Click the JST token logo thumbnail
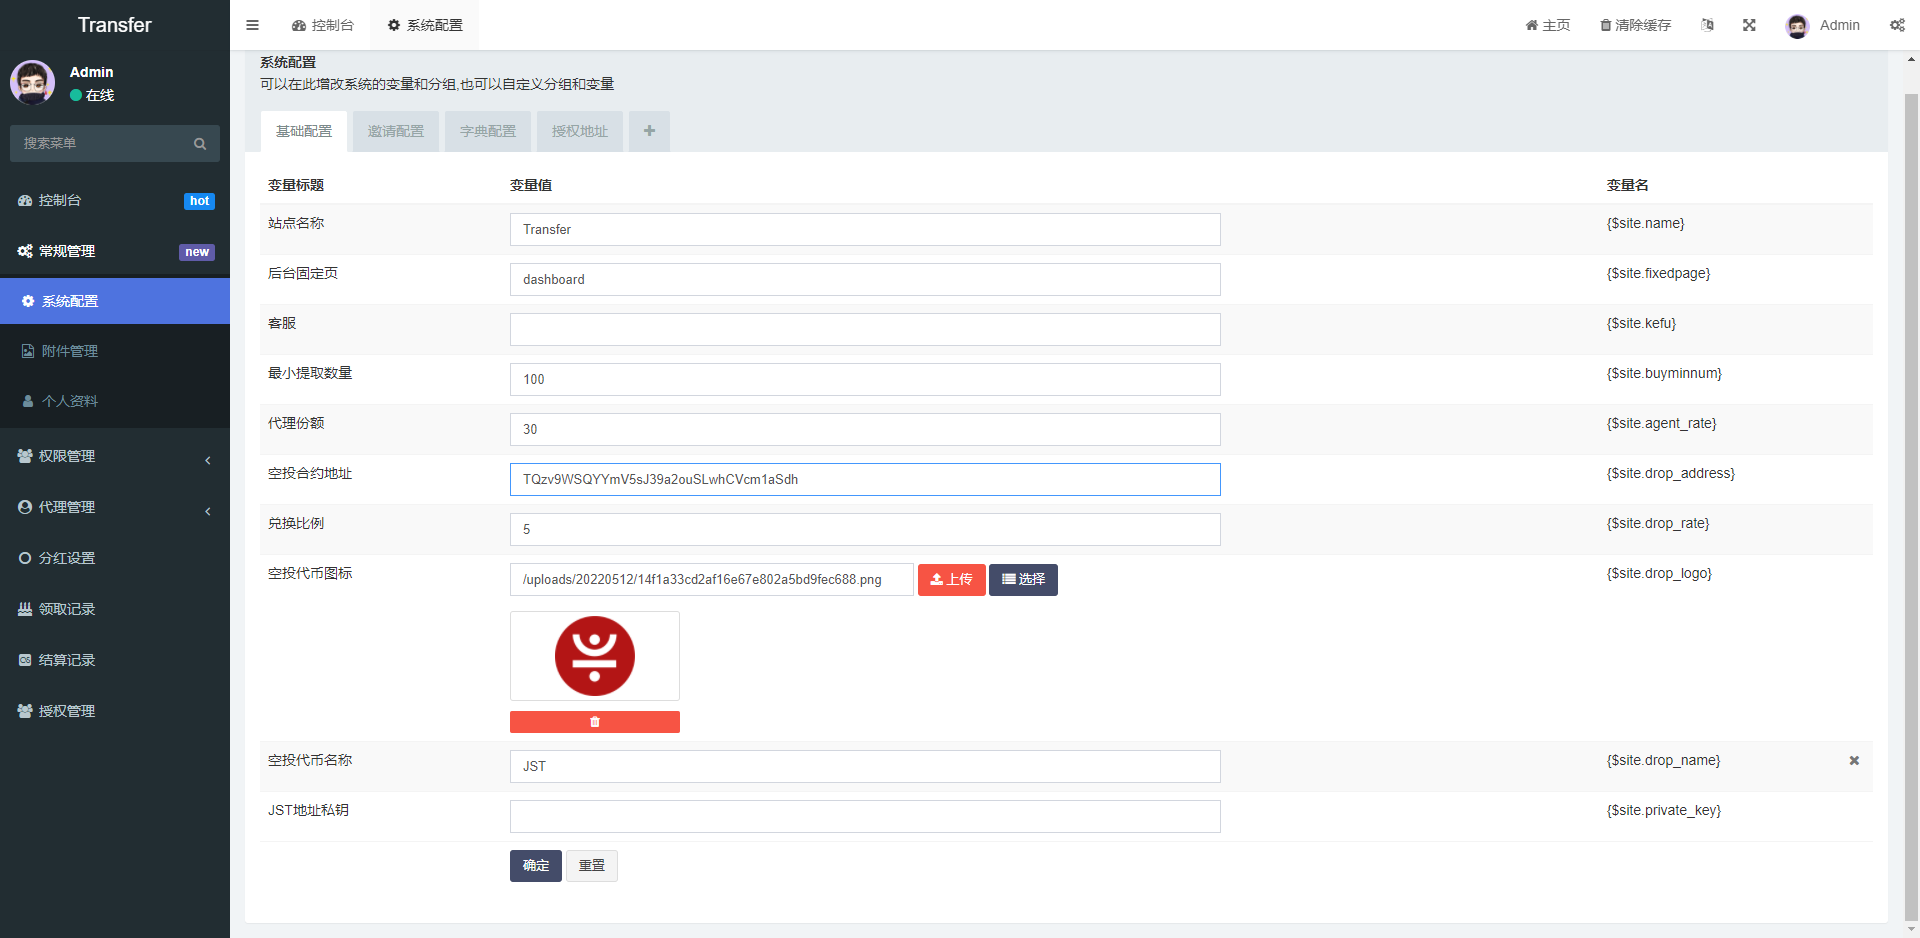Viewport: 1920px width, 938px height. pyautogui.click(x=595, y=656)
